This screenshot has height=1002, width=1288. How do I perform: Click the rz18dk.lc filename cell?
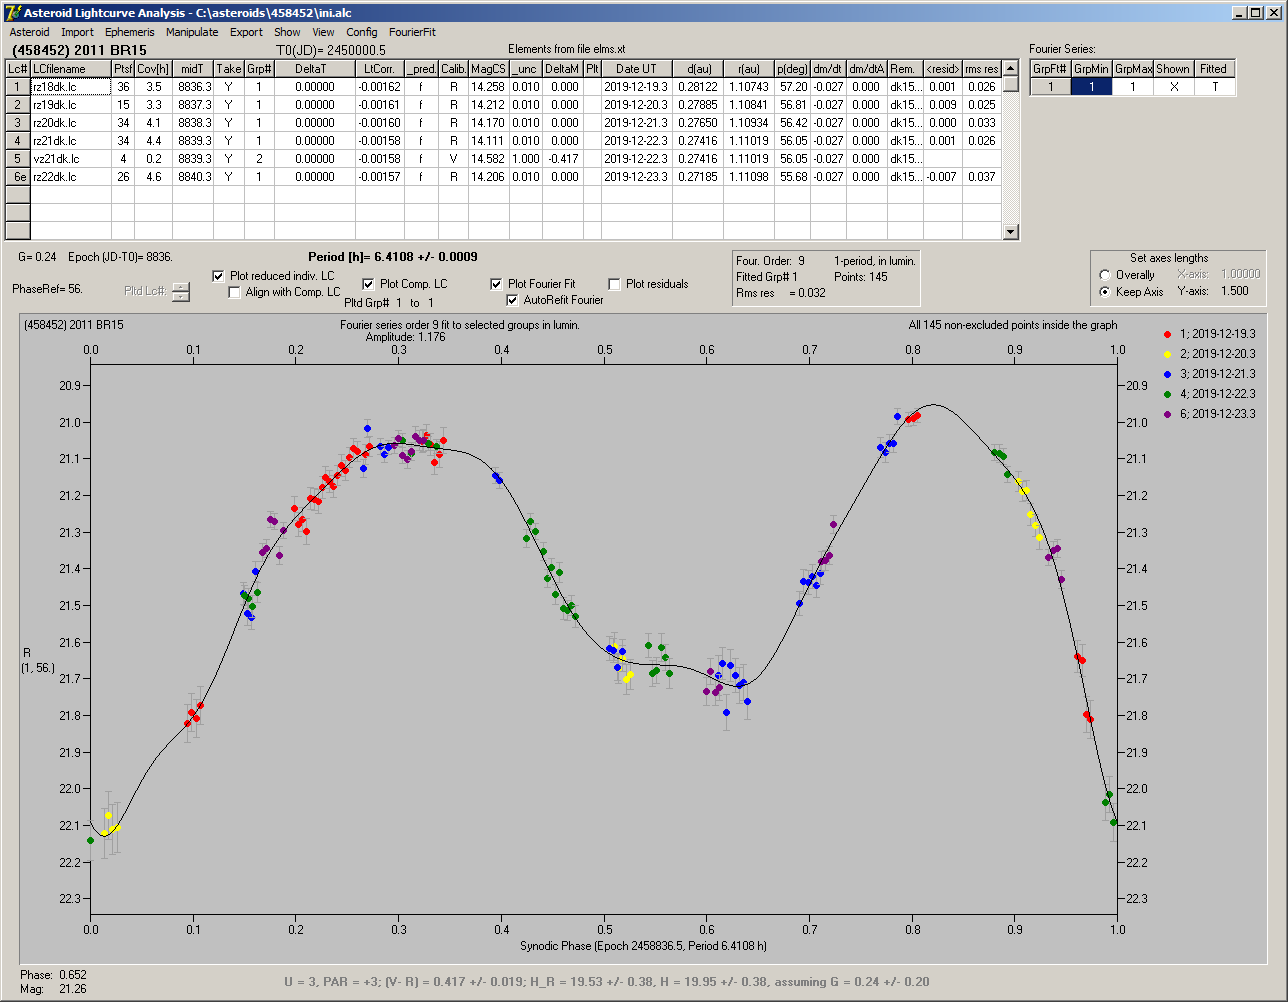70,87
